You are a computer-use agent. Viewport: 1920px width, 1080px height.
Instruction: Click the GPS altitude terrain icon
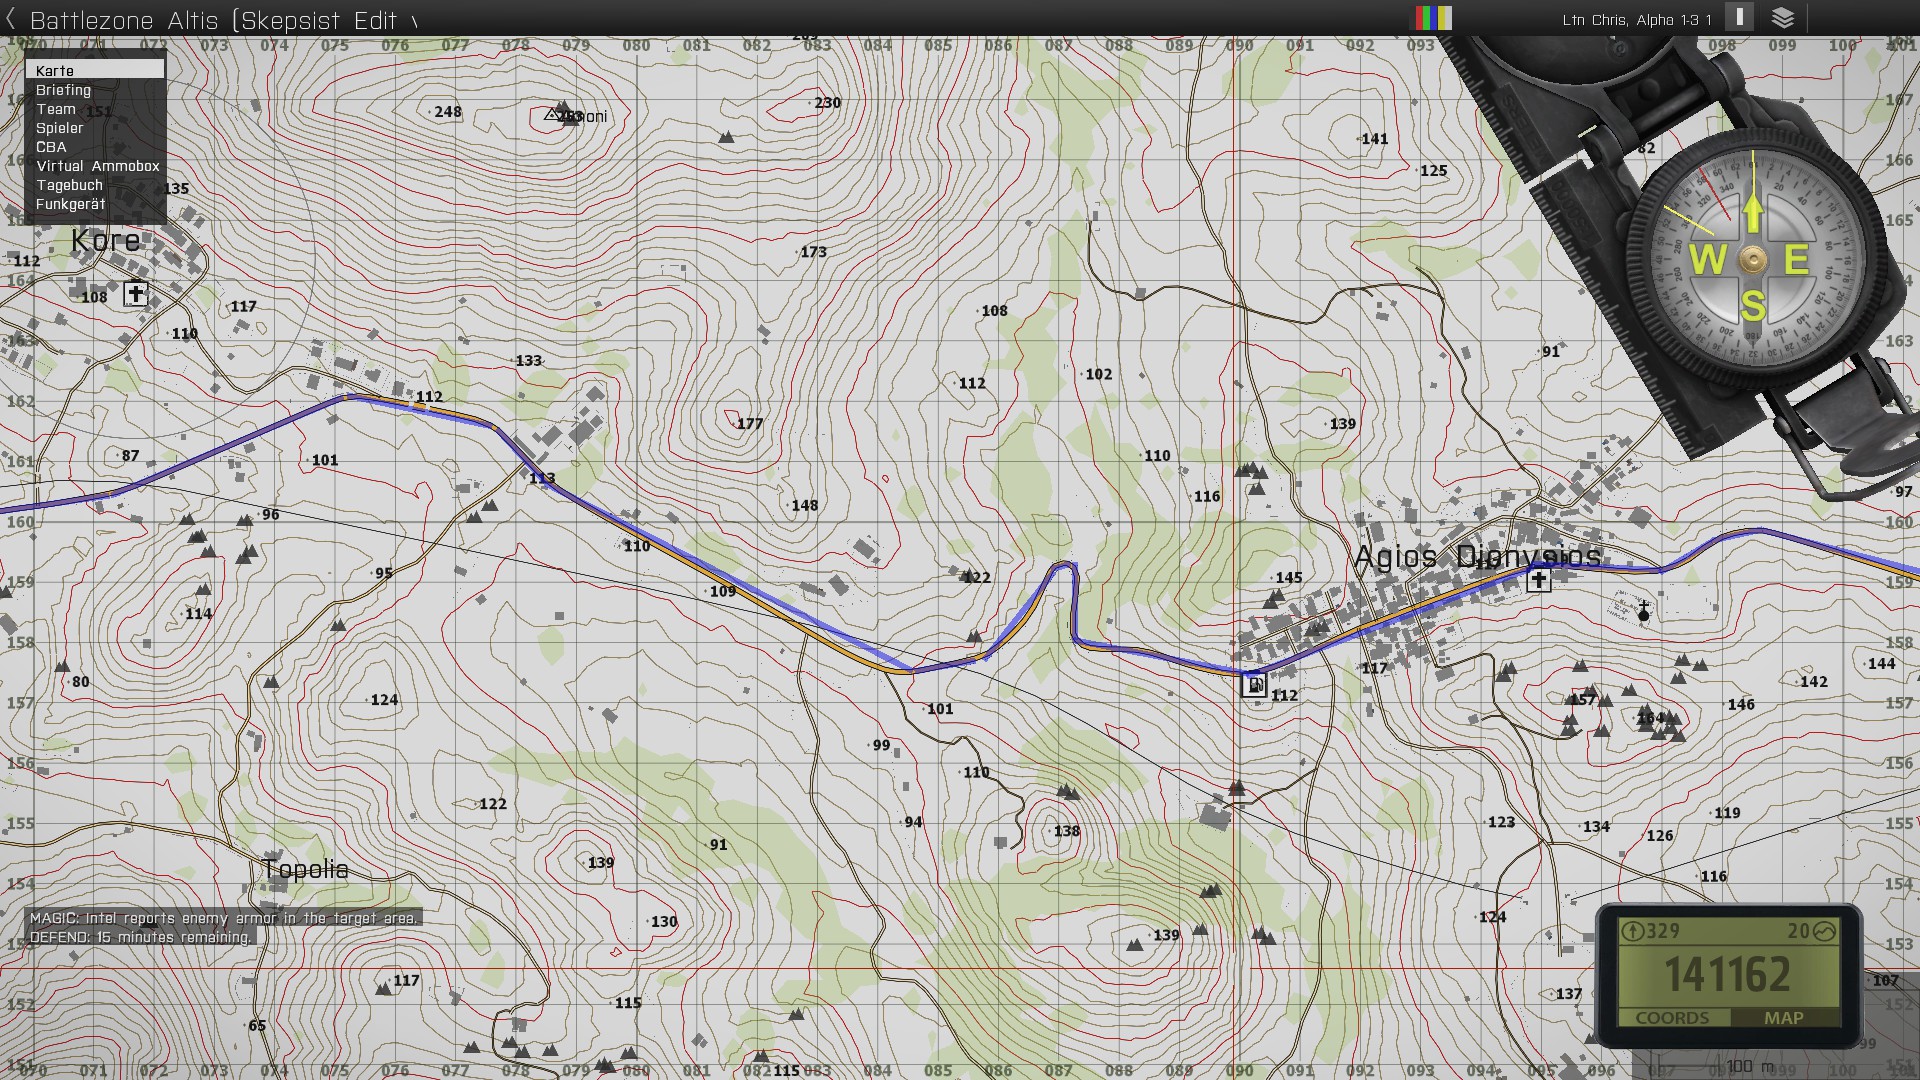click(1824, 931)
